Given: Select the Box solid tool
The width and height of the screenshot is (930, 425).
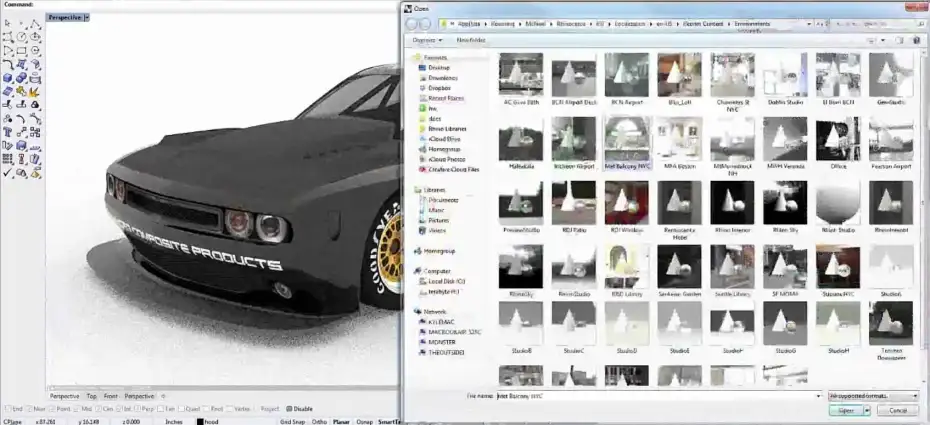Looking at the screenshot, I should pos(8,78).
